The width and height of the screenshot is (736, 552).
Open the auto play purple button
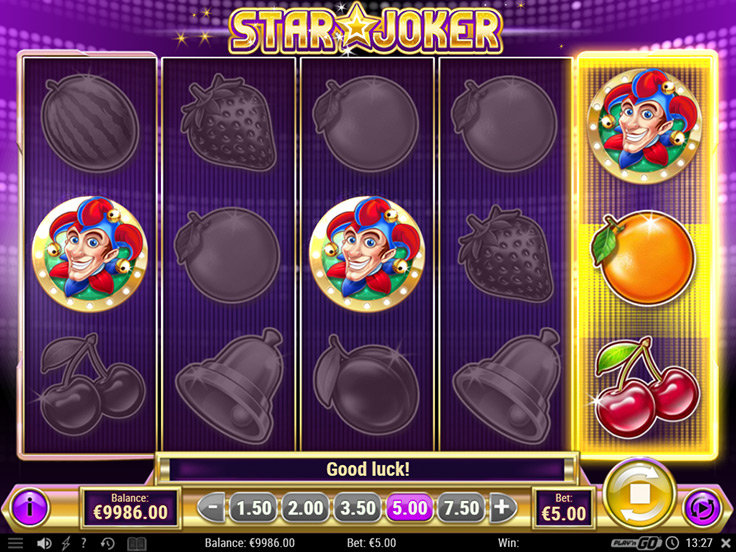click(x=702, y=507)
